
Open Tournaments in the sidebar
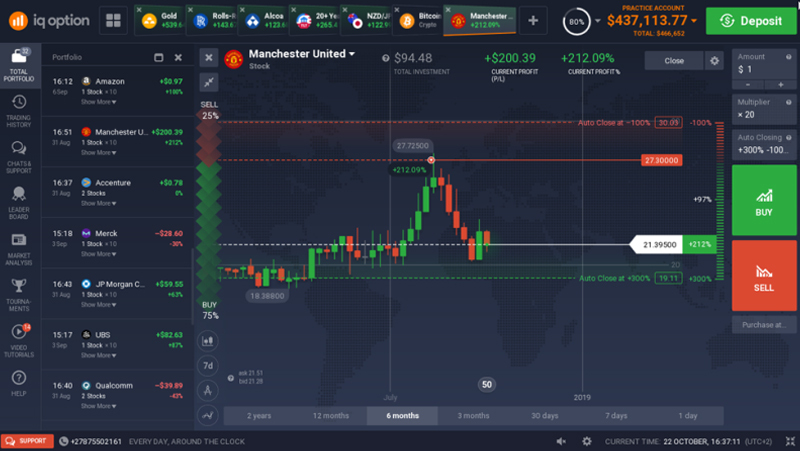(19, 295)
